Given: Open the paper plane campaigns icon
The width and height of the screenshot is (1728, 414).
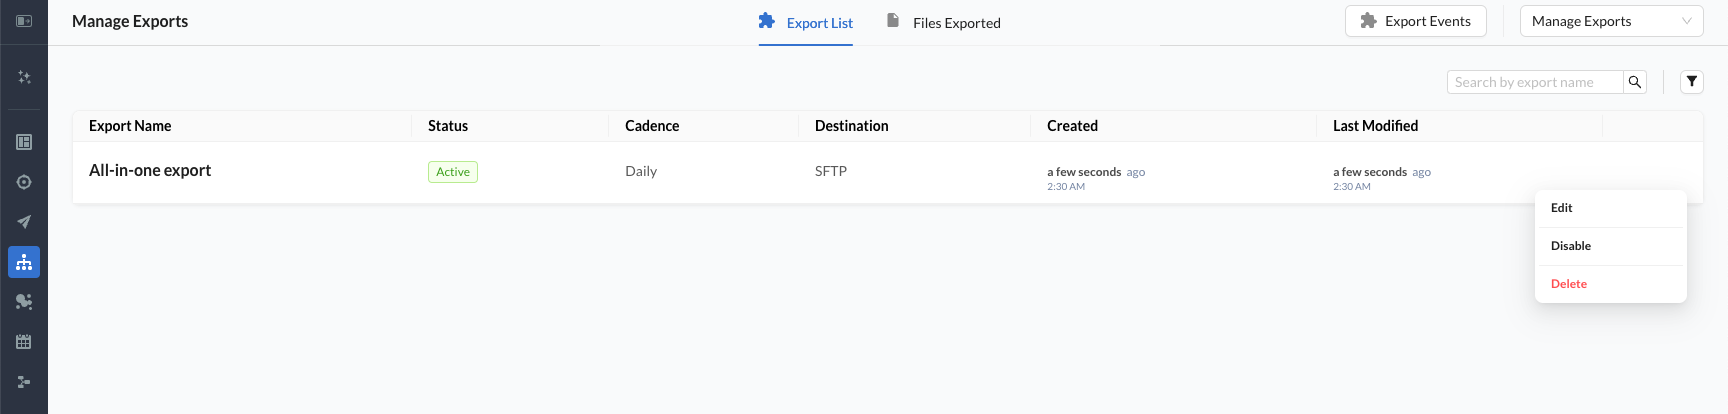Looking at the screenshot, I should [x=24, y=222].
